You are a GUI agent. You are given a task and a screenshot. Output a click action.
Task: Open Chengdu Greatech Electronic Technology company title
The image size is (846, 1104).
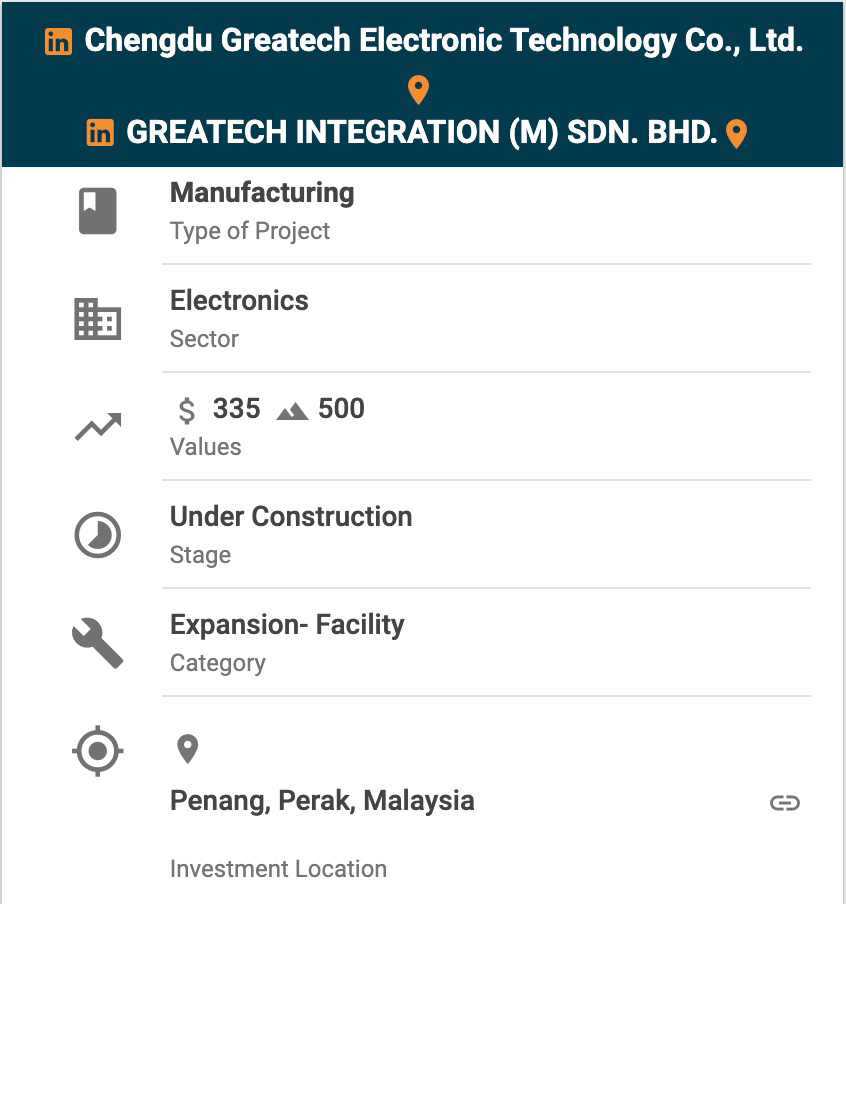coord(443,41)
